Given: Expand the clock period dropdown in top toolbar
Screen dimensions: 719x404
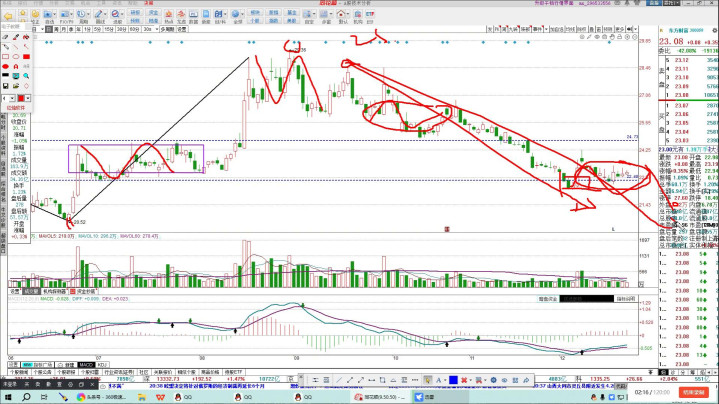Looking at the screenshot, I should pos(88,15).
